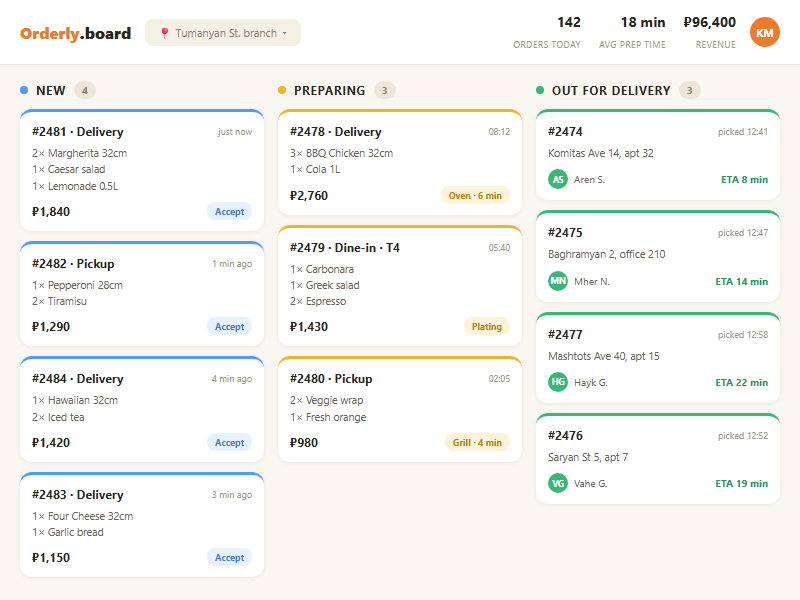Viewport: 800px width, 600px height.
Task: Open the Orderly.board logo home link
Action: (76, 33)
